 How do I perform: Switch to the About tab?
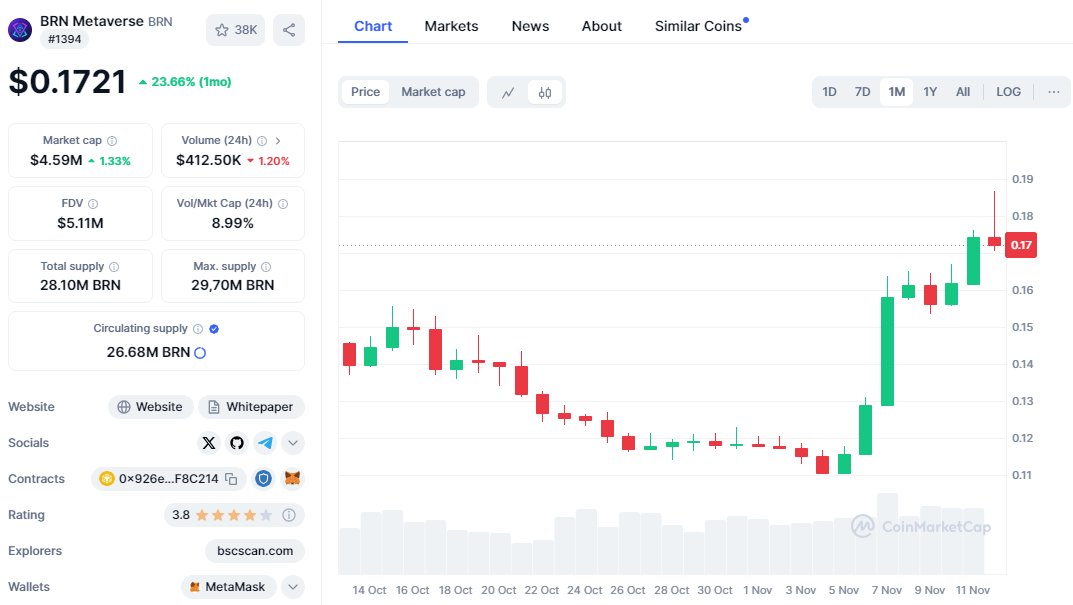pyautogui.click(x=602, y=26)
